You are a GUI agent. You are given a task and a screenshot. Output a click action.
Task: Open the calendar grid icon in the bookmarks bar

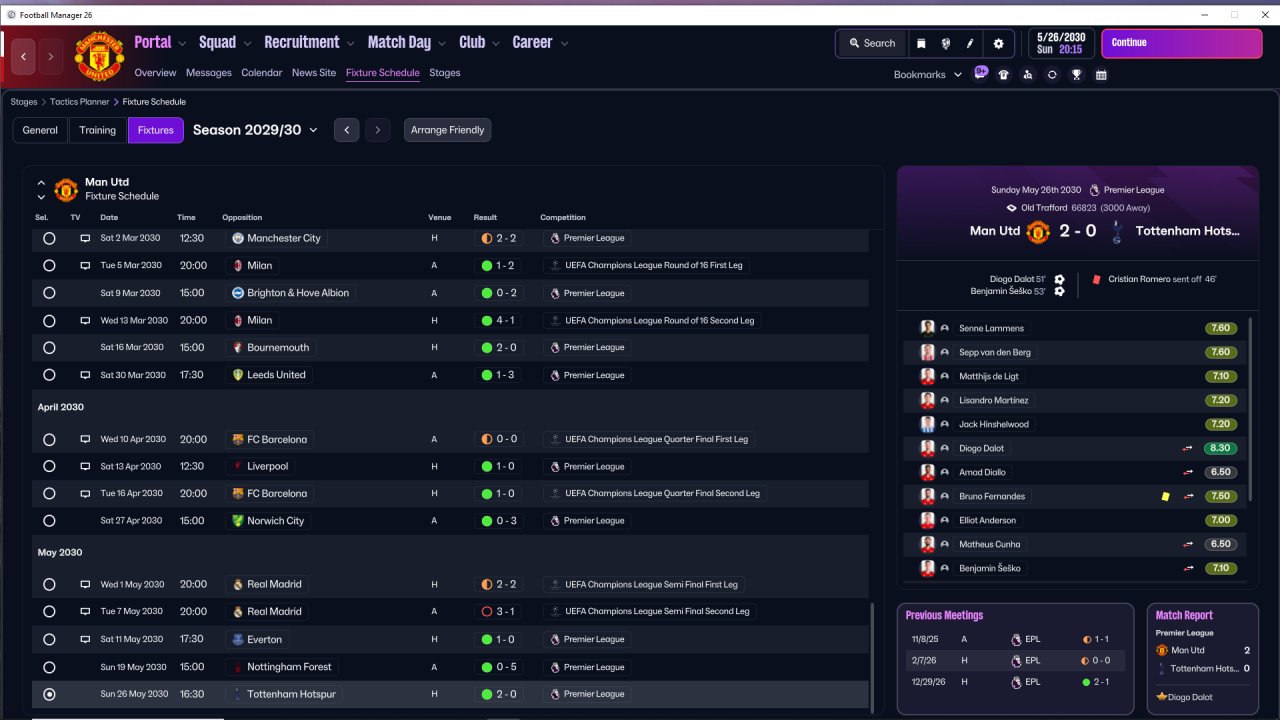[1101, 75]
